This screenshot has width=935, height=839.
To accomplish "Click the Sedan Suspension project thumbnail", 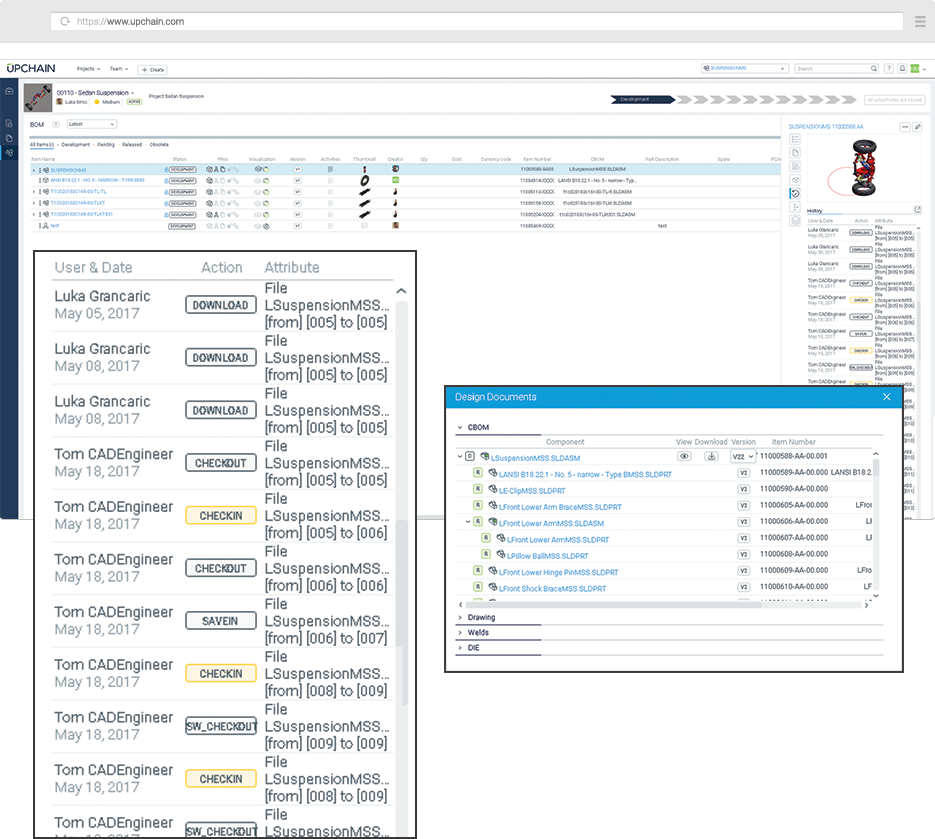I will pos(38,98).
